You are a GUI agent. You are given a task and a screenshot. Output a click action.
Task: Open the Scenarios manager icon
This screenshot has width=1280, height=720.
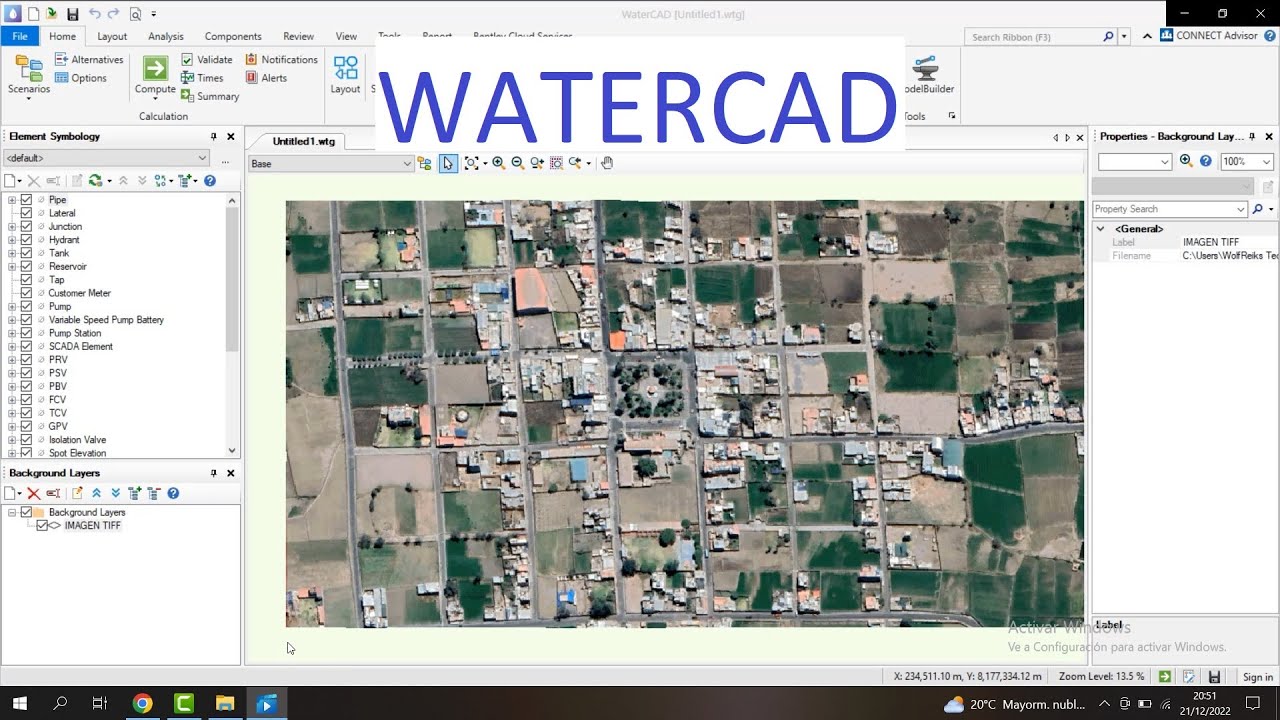tap(29, 69)
